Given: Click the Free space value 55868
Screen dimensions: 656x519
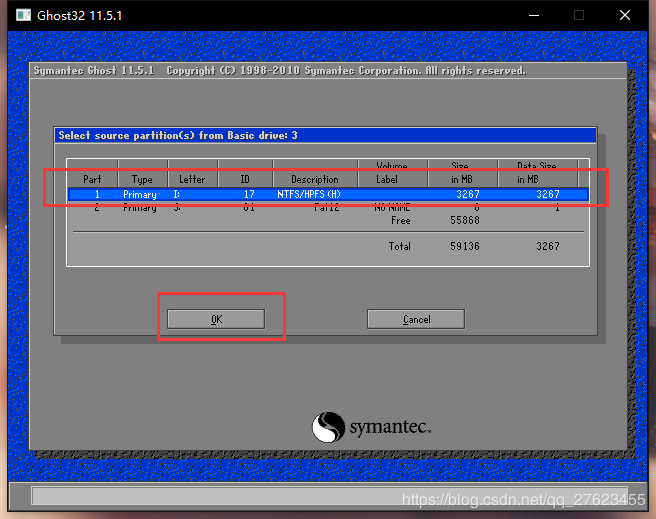Looking at the screenshot, I should pyautogui.click(x=465, y=220).
